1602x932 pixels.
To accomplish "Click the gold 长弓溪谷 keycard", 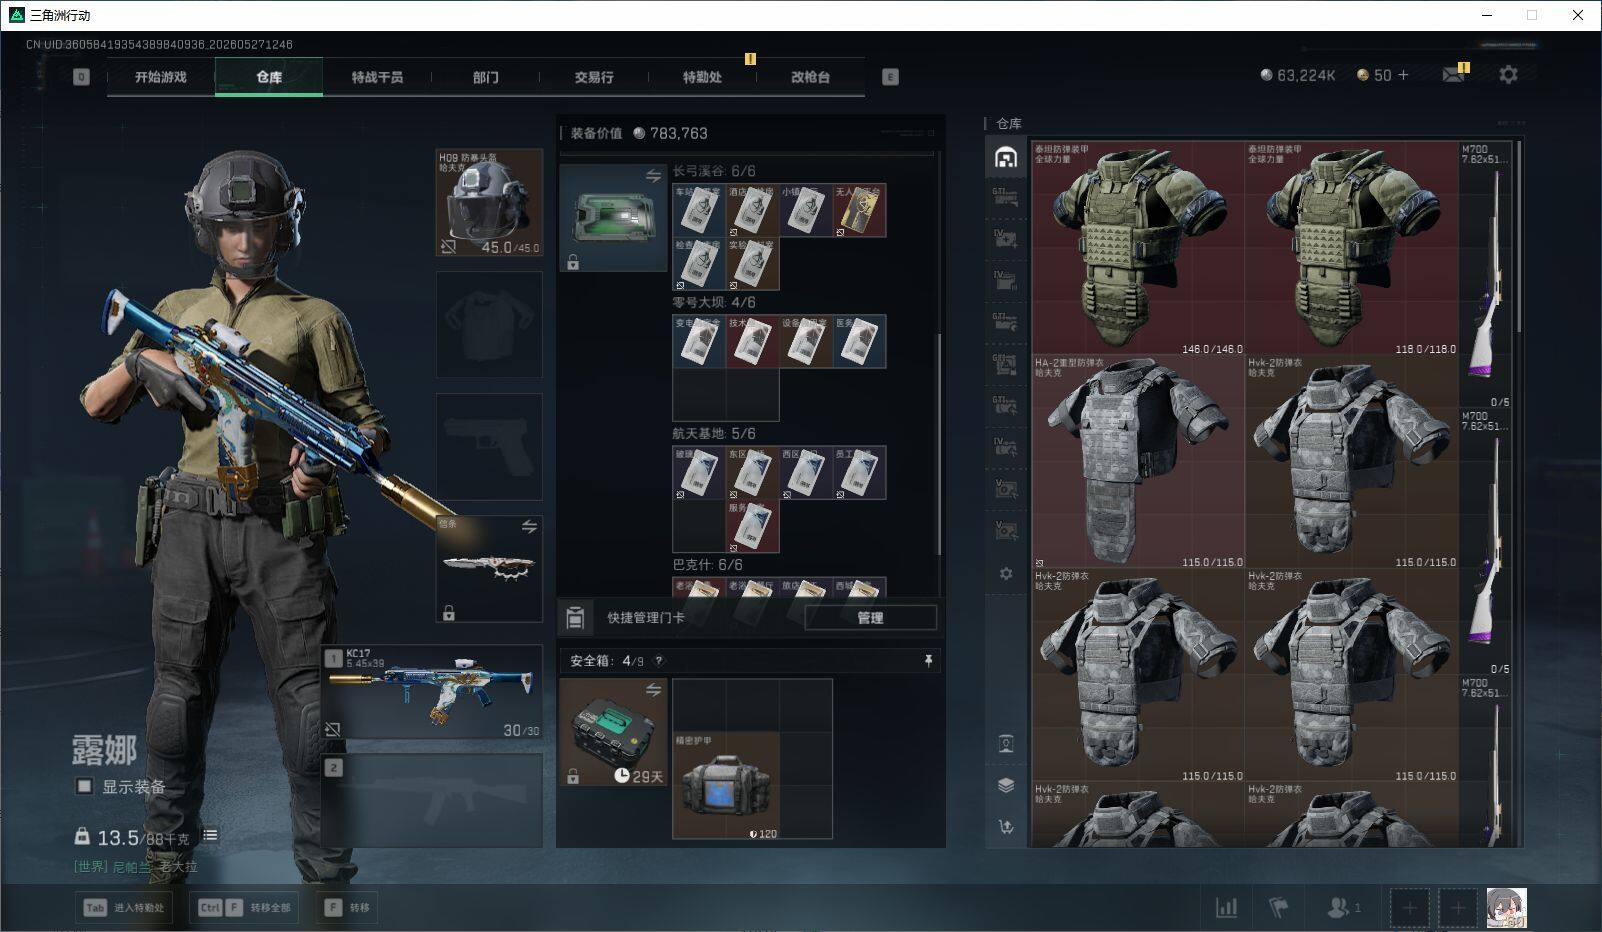I will click(859, 210).
